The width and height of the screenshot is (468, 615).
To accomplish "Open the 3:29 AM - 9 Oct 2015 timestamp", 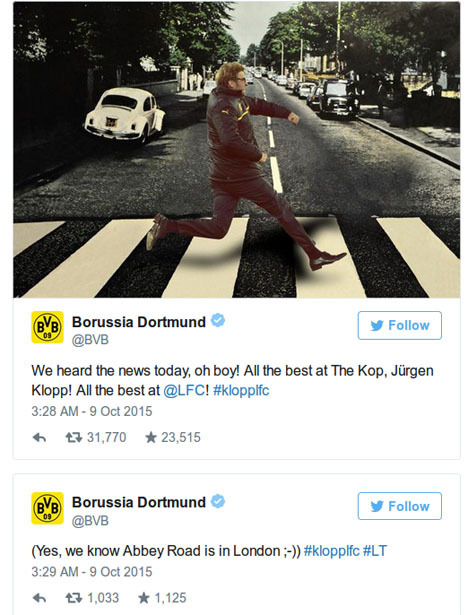I will (92, 572).
